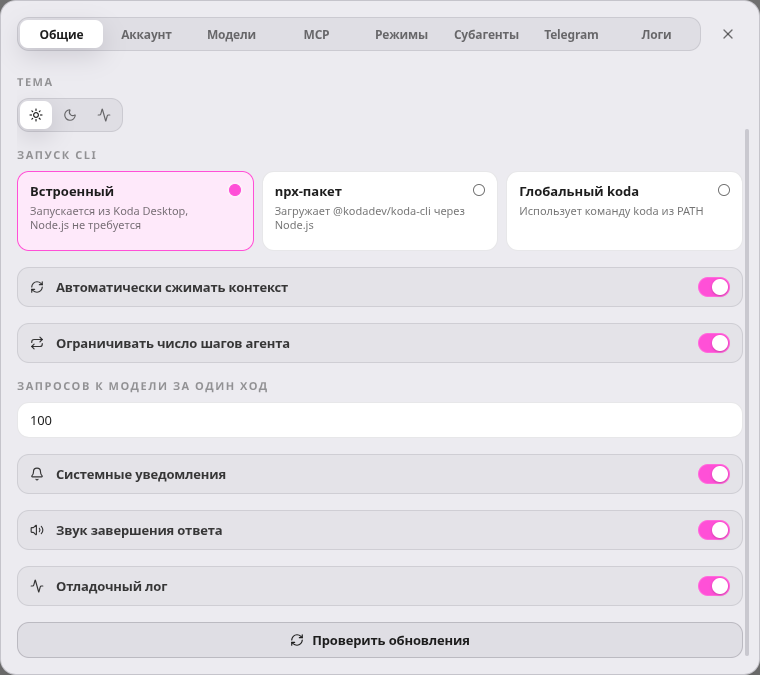760x675 pixels.
Task: Switch to the Аккаунт tab
Action: click(146, 34)
